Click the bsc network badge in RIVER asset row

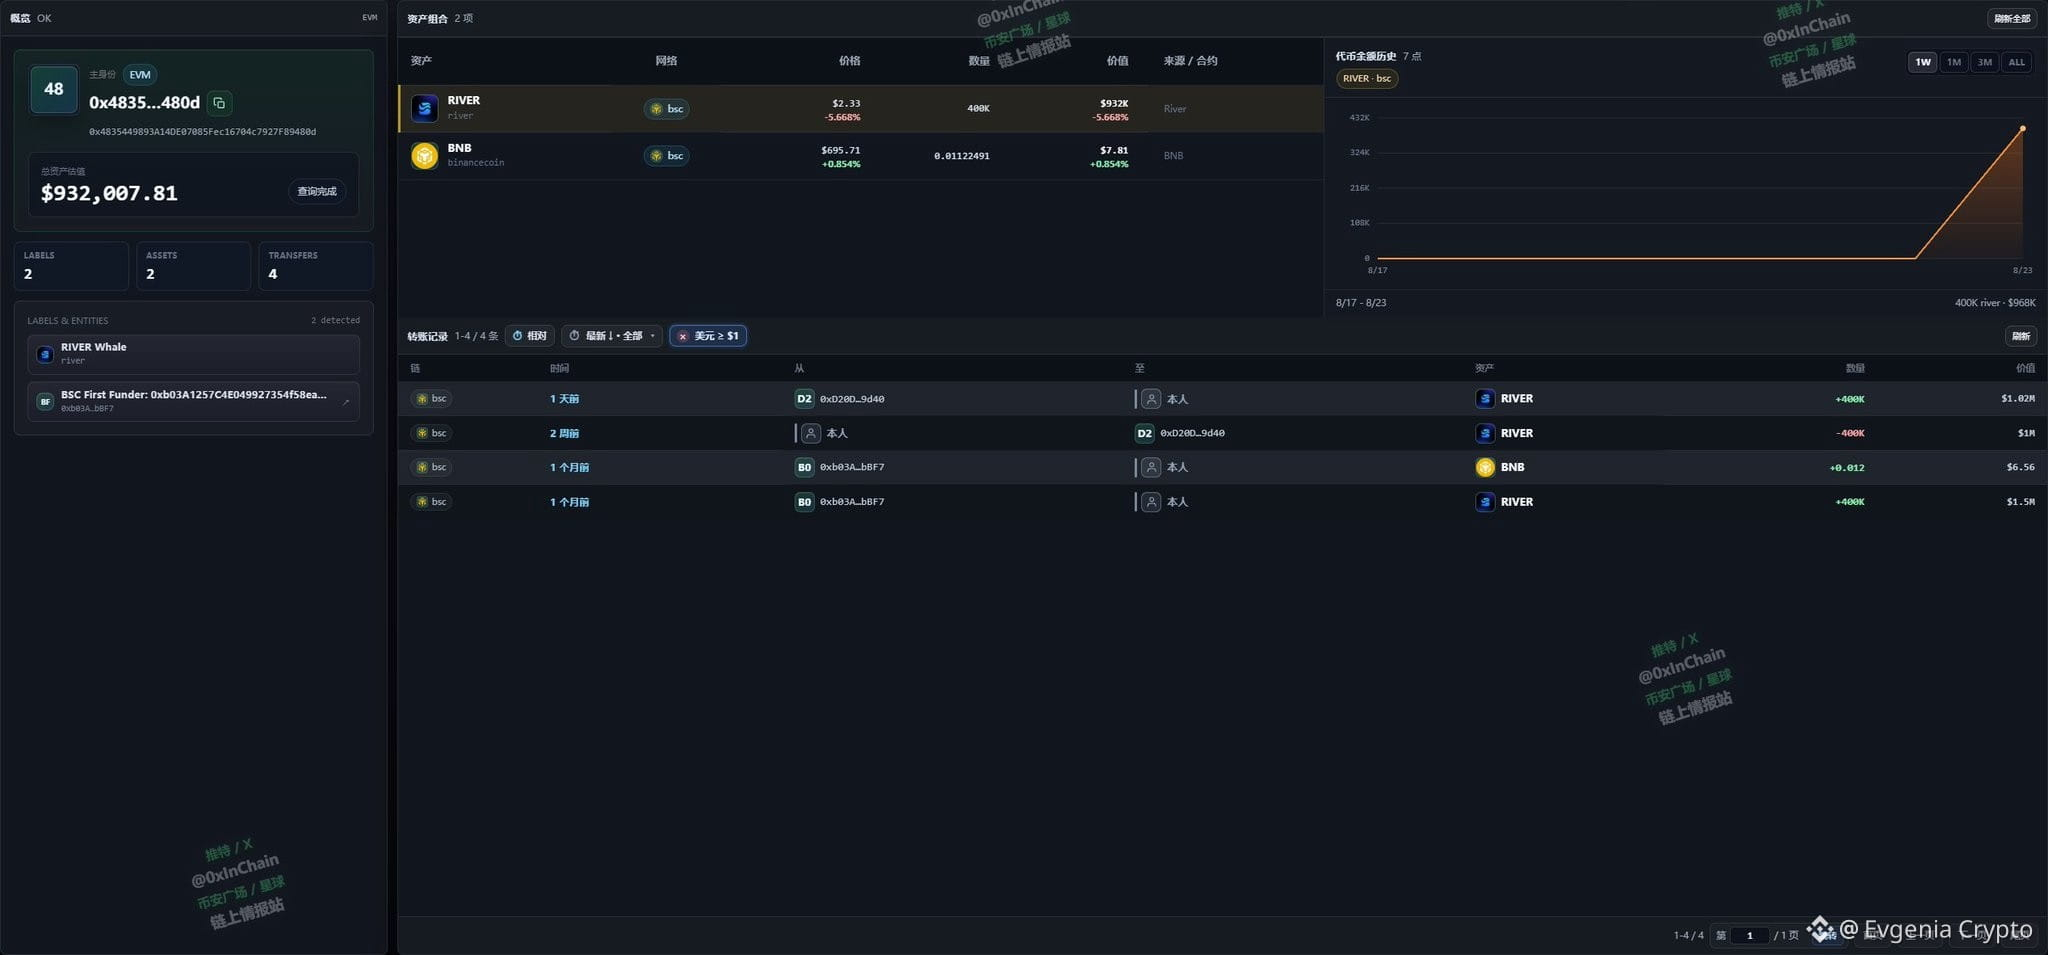coord(667,109)
